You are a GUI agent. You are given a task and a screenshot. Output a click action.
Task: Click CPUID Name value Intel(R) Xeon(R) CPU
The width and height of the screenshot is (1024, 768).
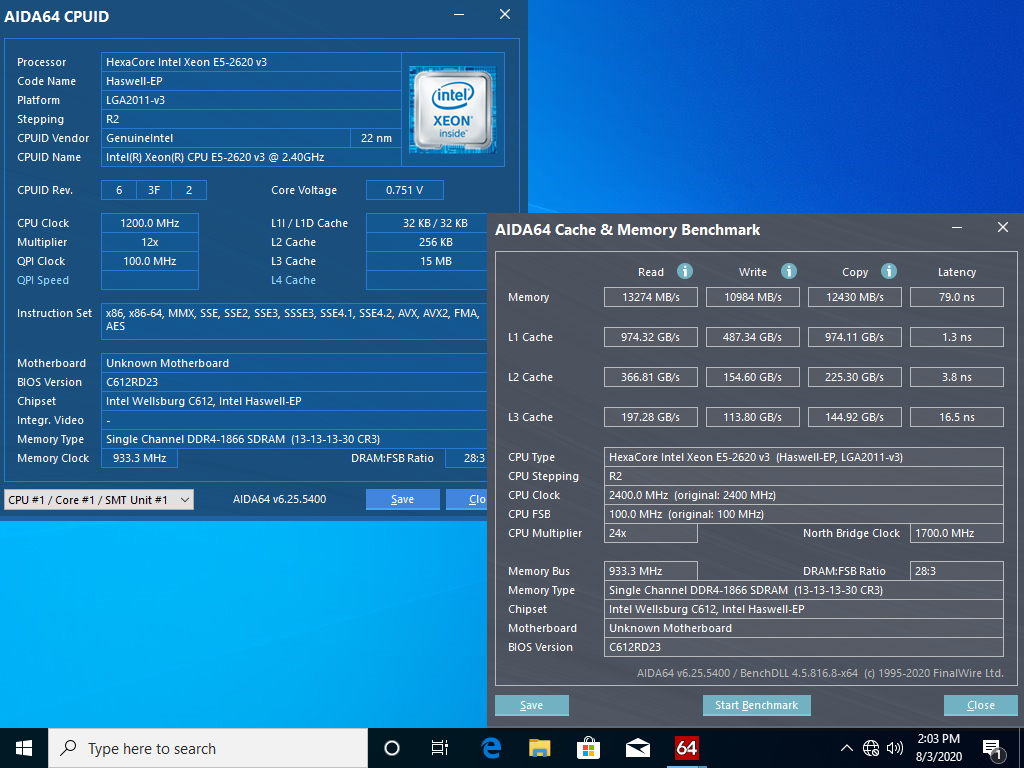point(251,157)
